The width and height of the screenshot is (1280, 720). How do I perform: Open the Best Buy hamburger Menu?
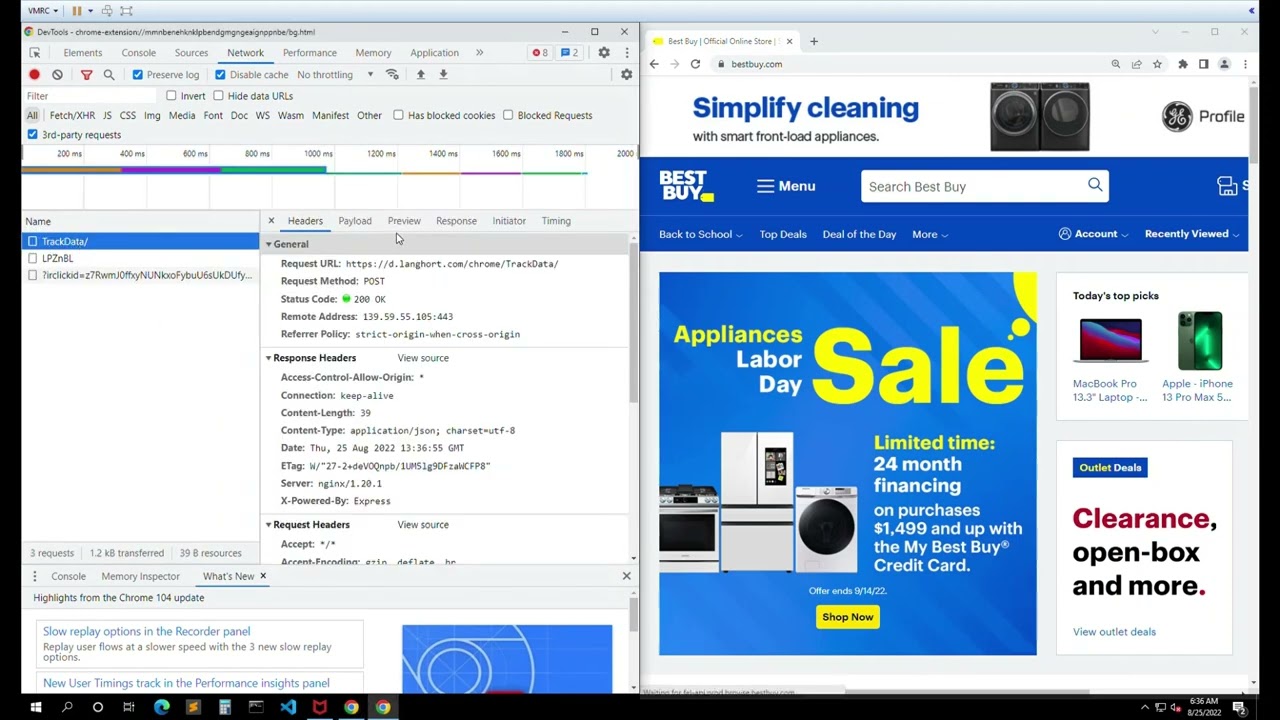[786, 186]
